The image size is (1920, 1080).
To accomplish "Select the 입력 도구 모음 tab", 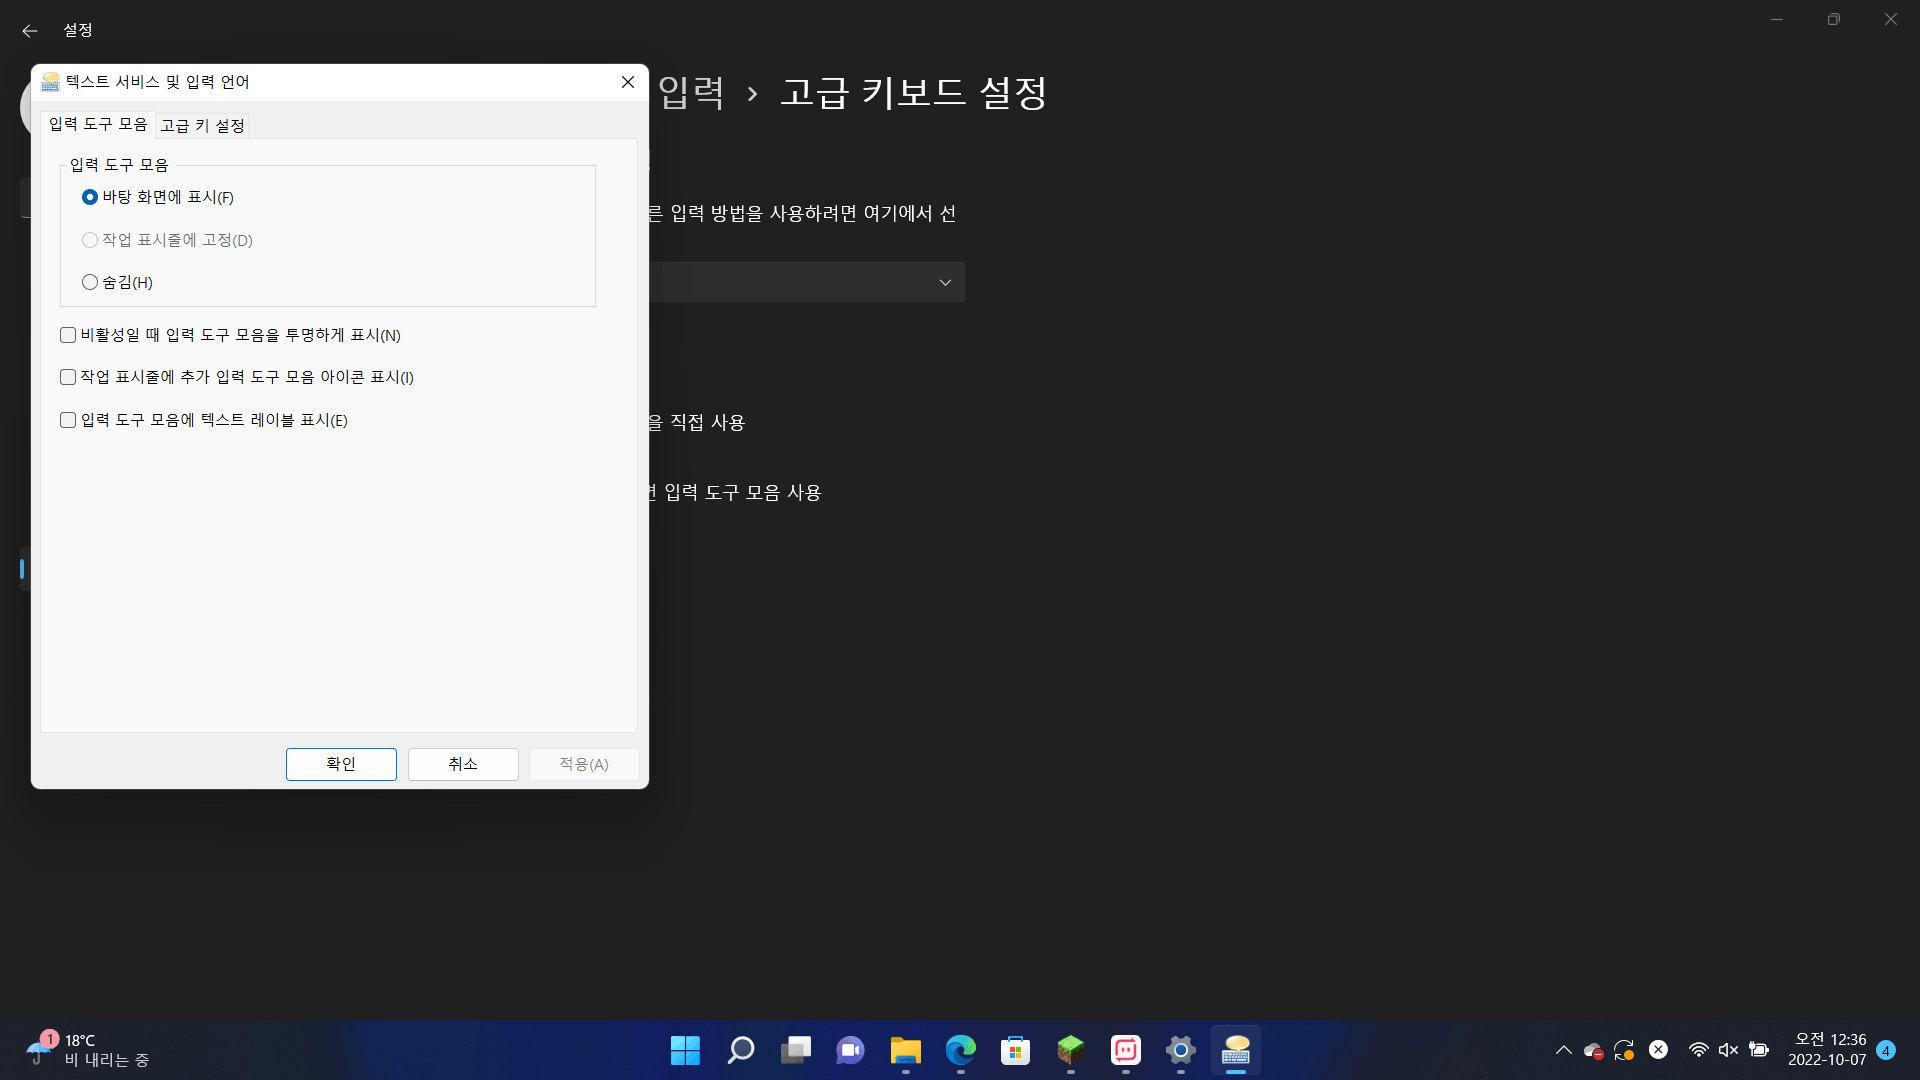I will point(98,124).
